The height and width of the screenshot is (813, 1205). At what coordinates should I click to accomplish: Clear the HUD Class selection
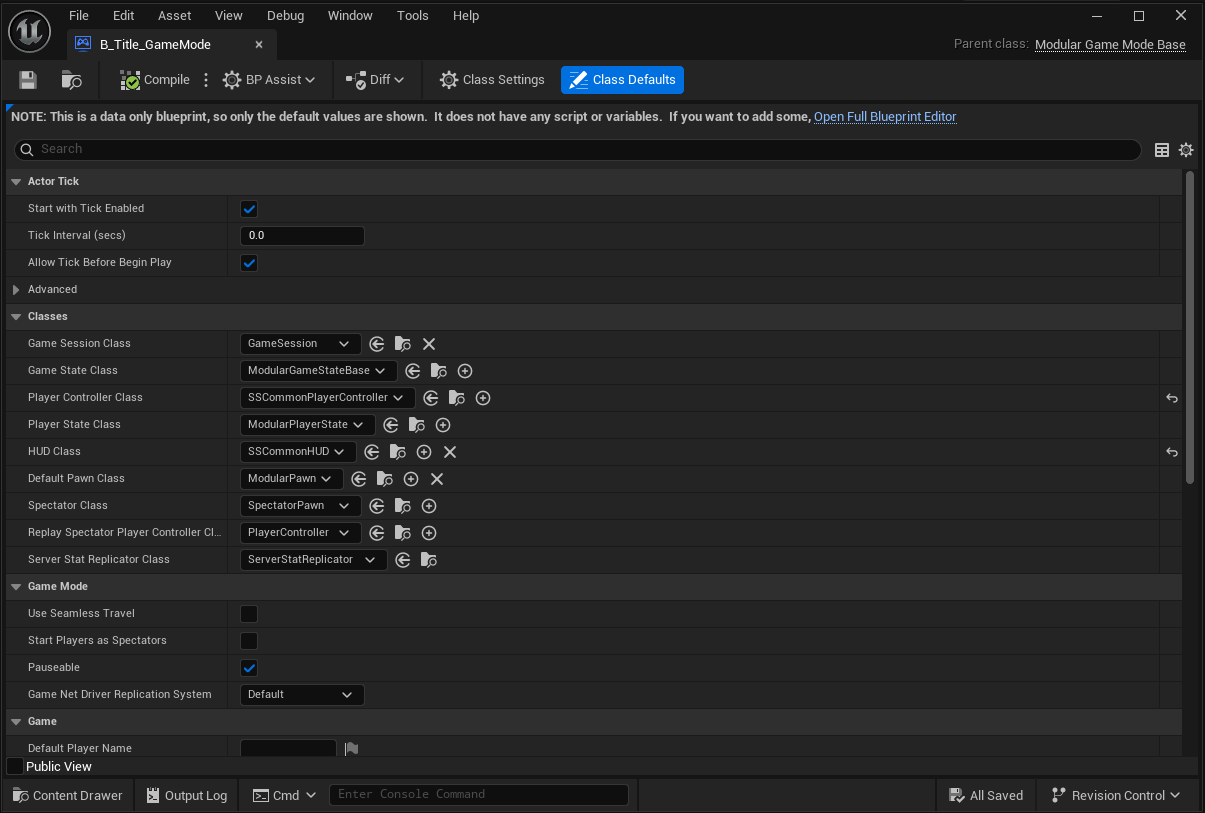(449, 452)
